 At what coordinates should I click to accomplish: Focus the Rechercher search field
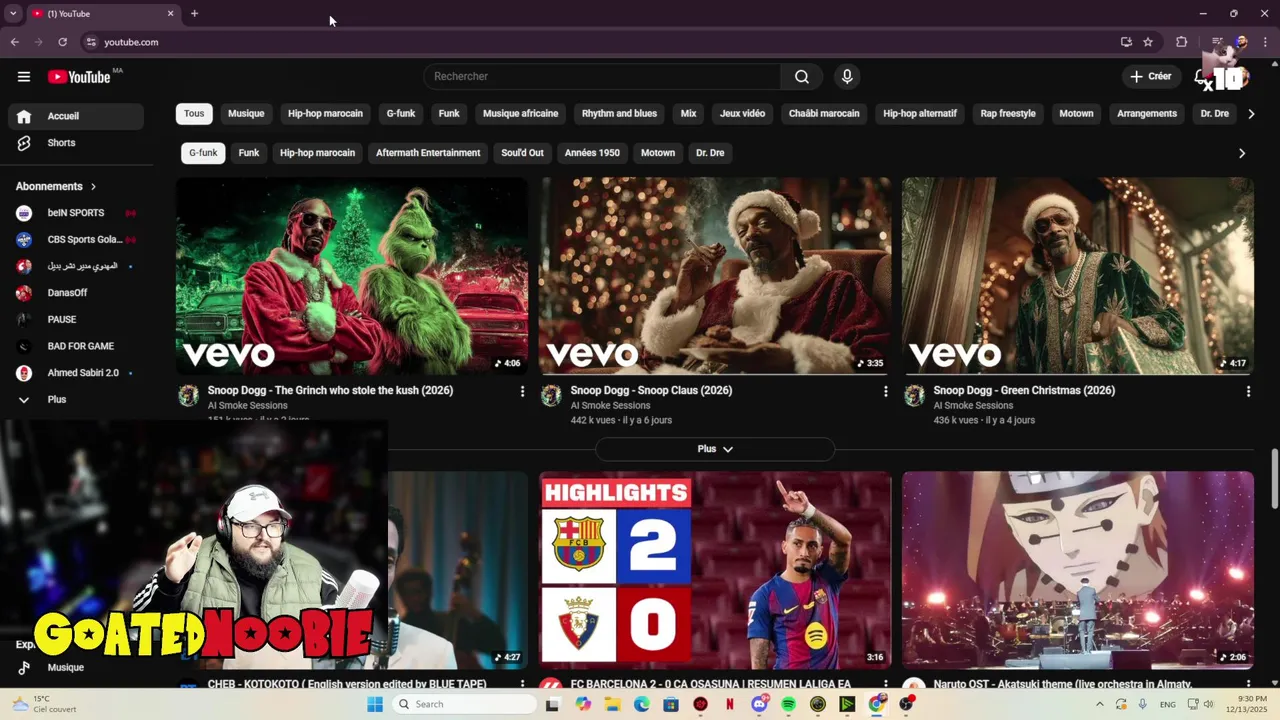click(602, 77)
